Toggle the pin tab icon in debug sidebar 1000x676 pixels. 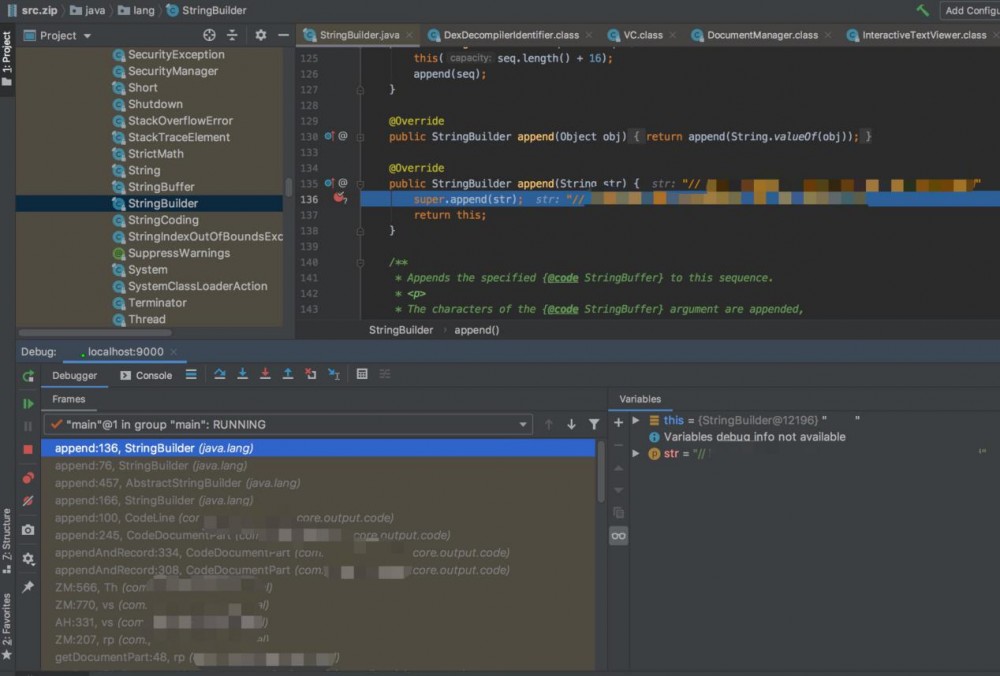28,587
